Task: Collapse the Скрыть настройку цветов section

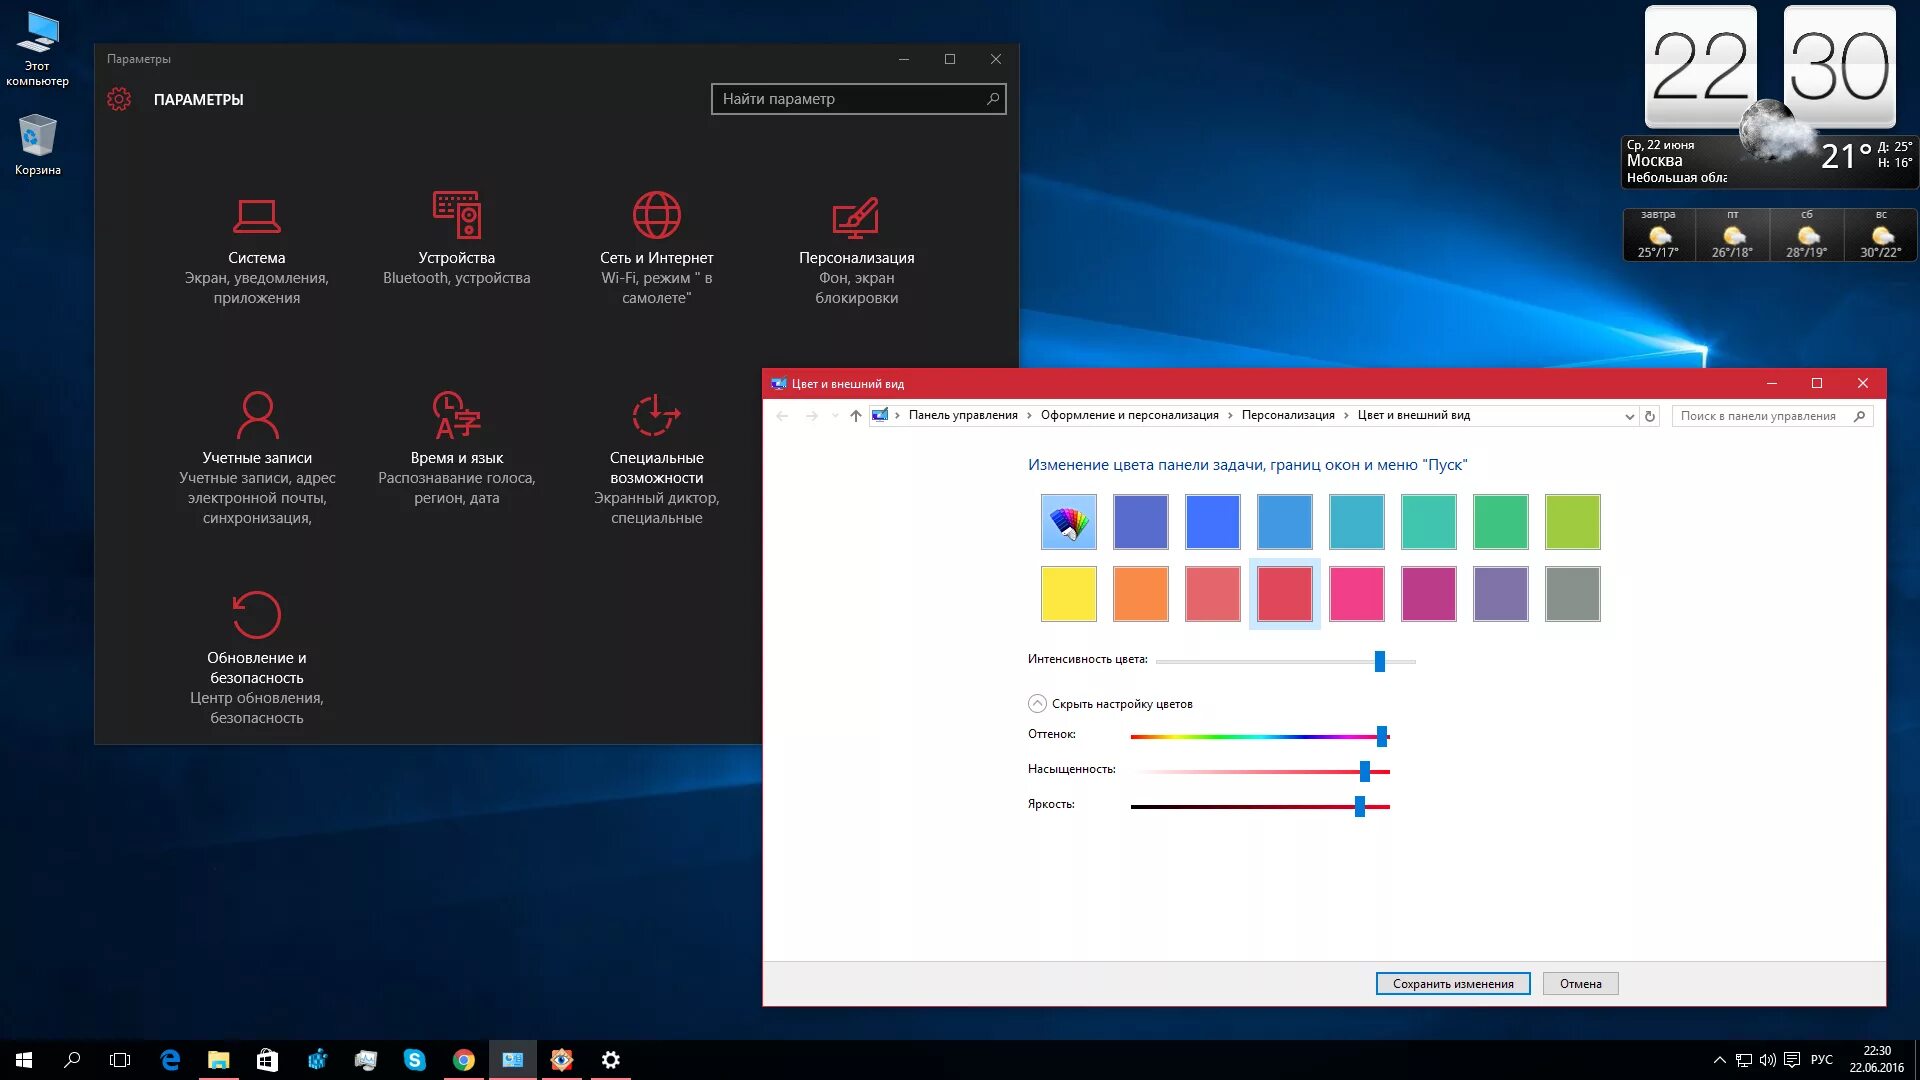Action: point(1037,704)
